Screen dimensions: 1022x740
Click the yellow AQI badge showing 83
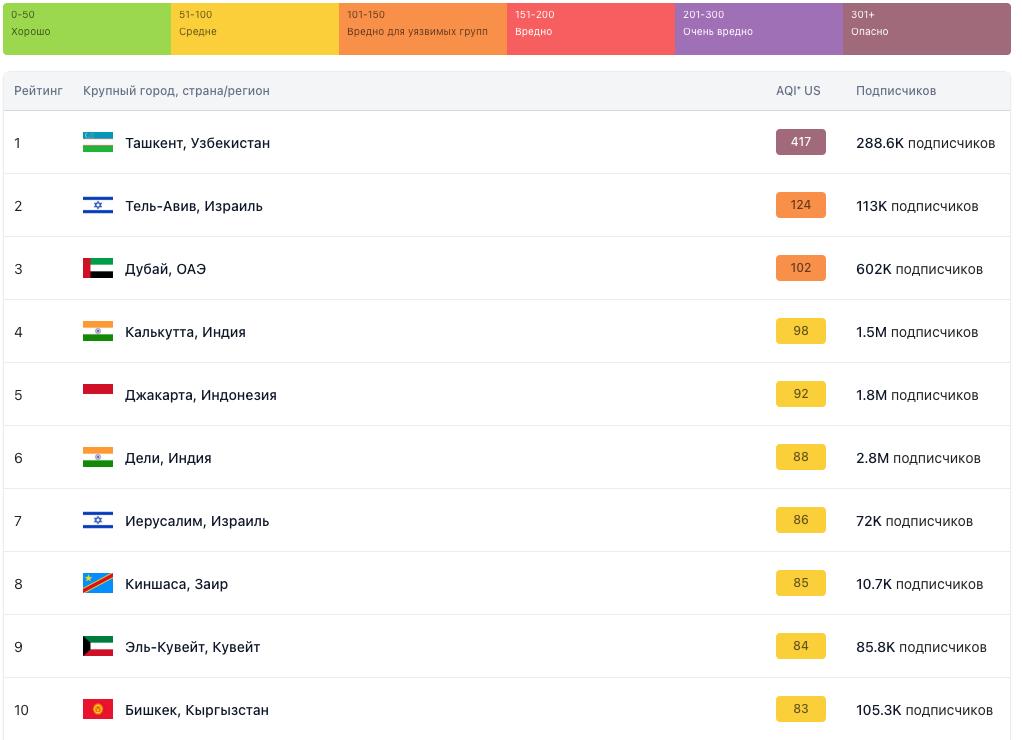800,709
